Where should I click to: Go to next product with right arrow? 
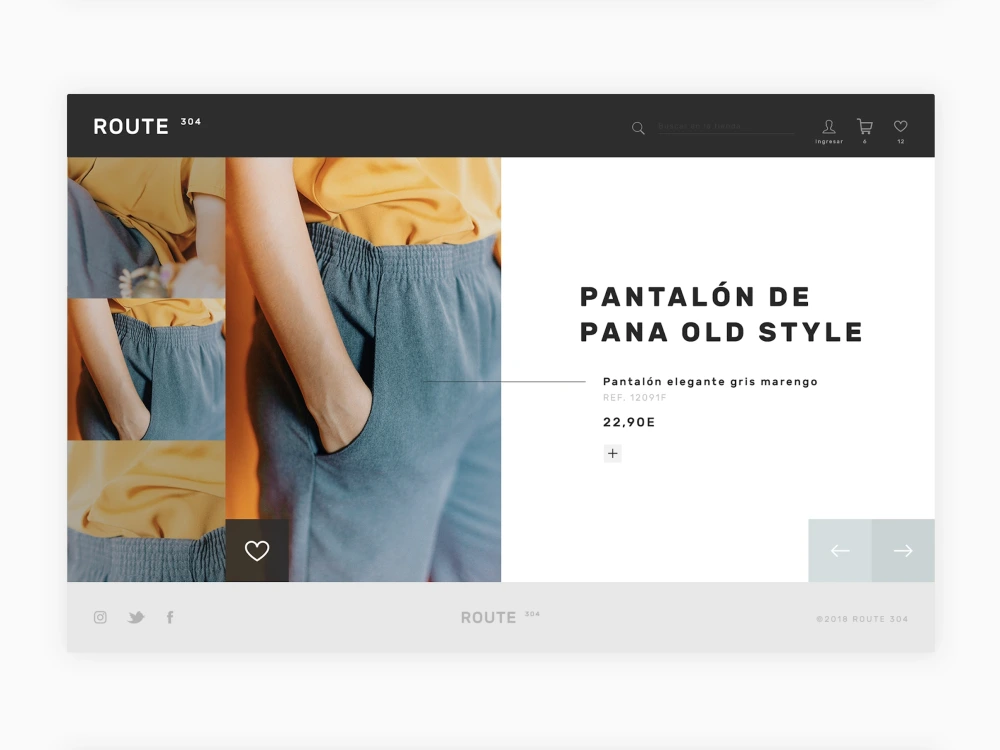coord(903,550)
